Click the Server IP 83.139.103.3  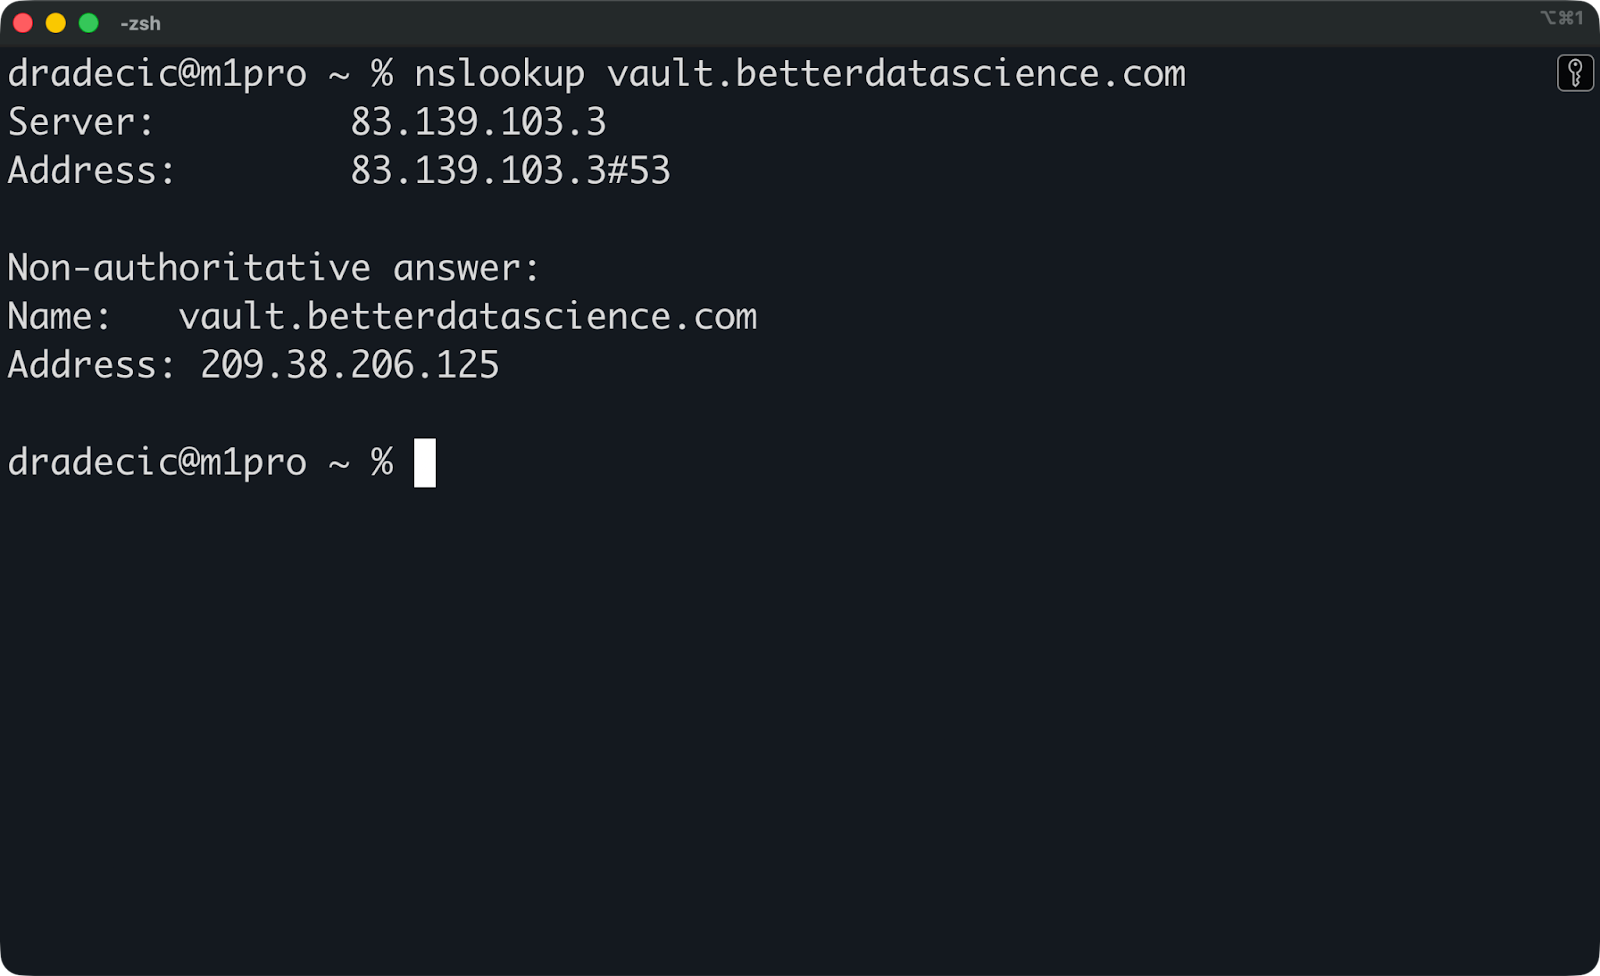(x=478, y=121)
